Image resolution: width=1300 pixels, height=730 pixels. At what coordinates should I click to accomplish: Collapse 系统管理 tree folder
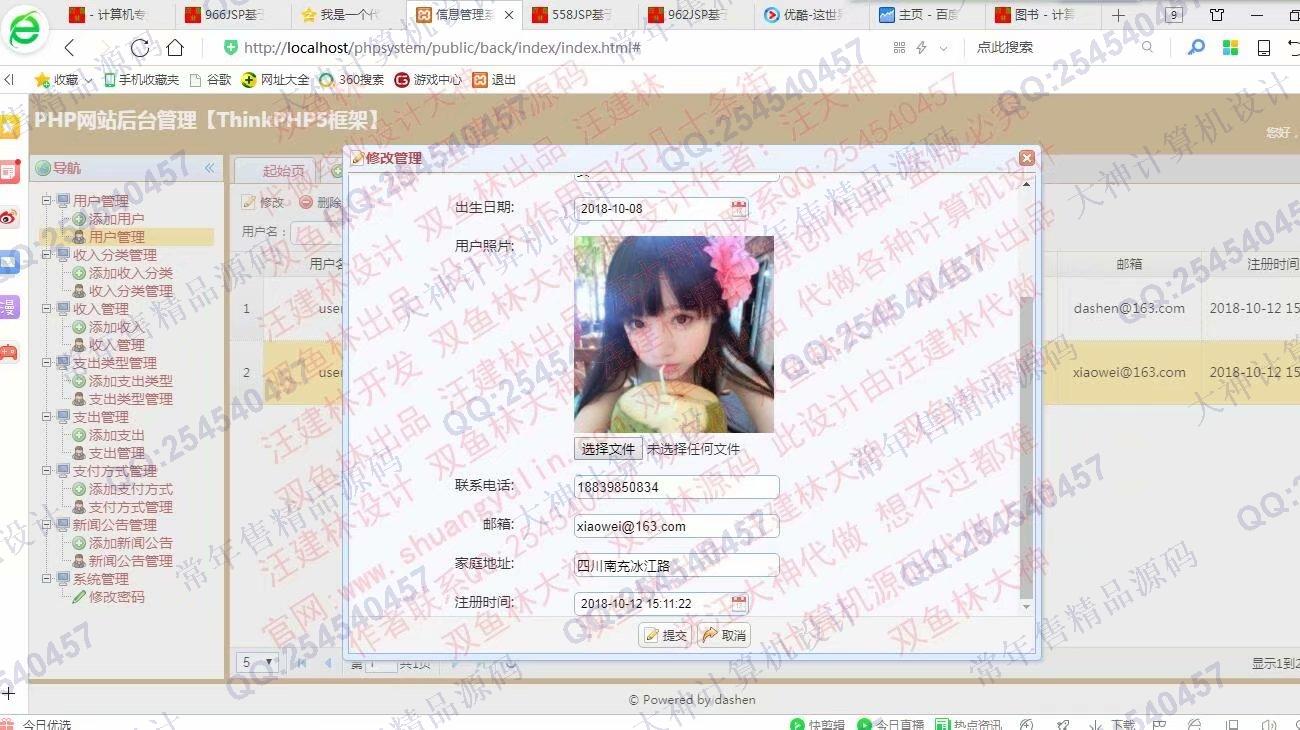(46, 579)
